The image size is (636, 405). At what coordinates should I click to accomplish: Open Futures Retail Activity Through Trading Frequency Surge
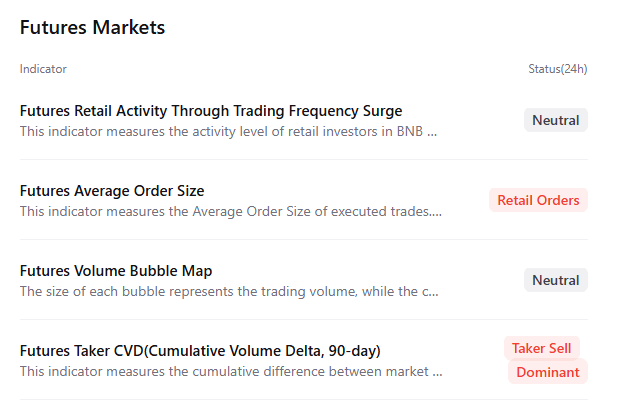211,111
